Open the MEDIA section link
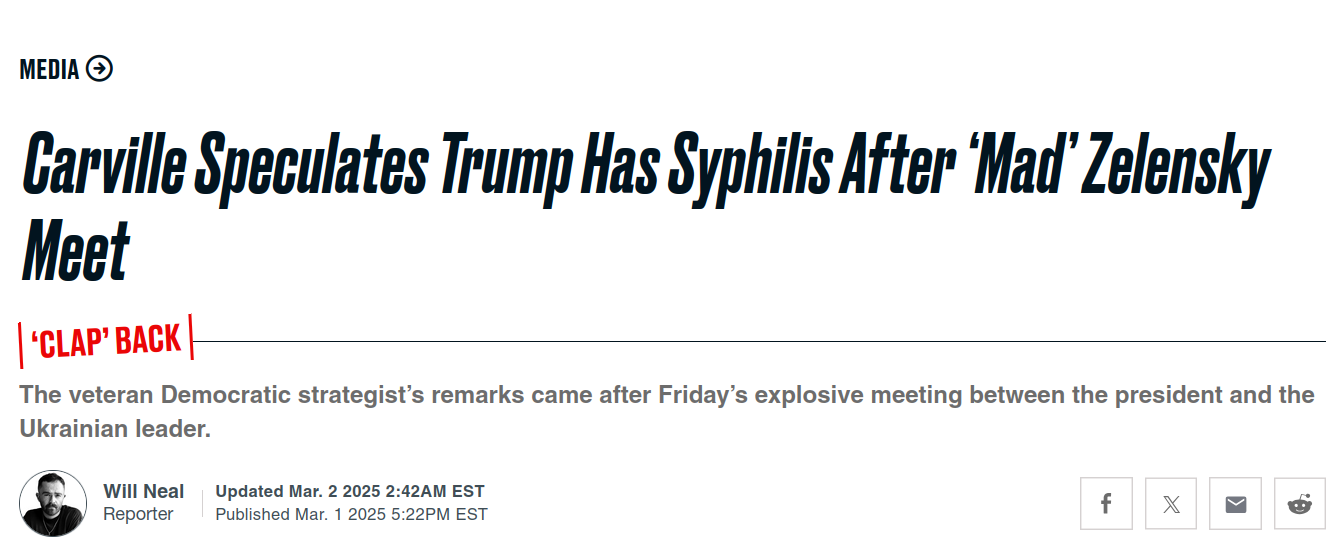 (49, 69)
